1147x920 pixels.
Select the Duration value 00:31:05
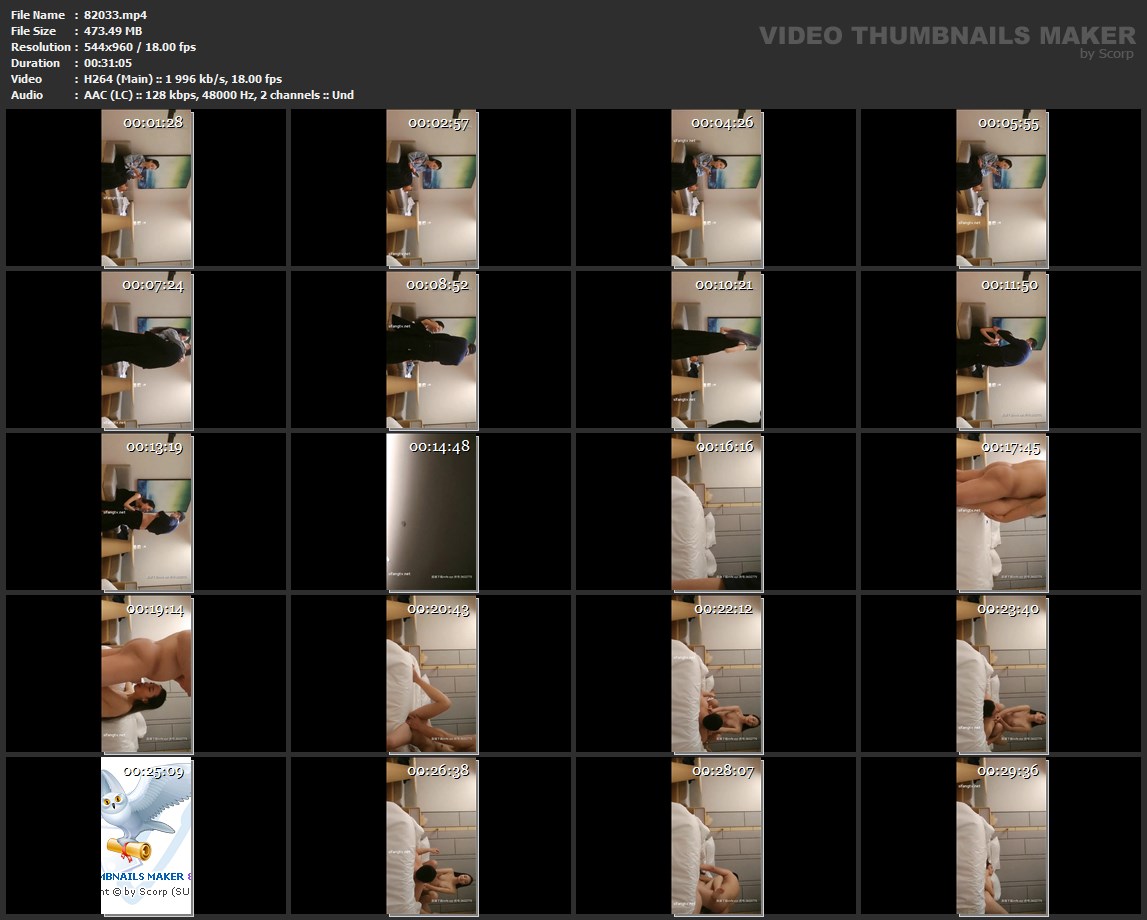[107, 63]
